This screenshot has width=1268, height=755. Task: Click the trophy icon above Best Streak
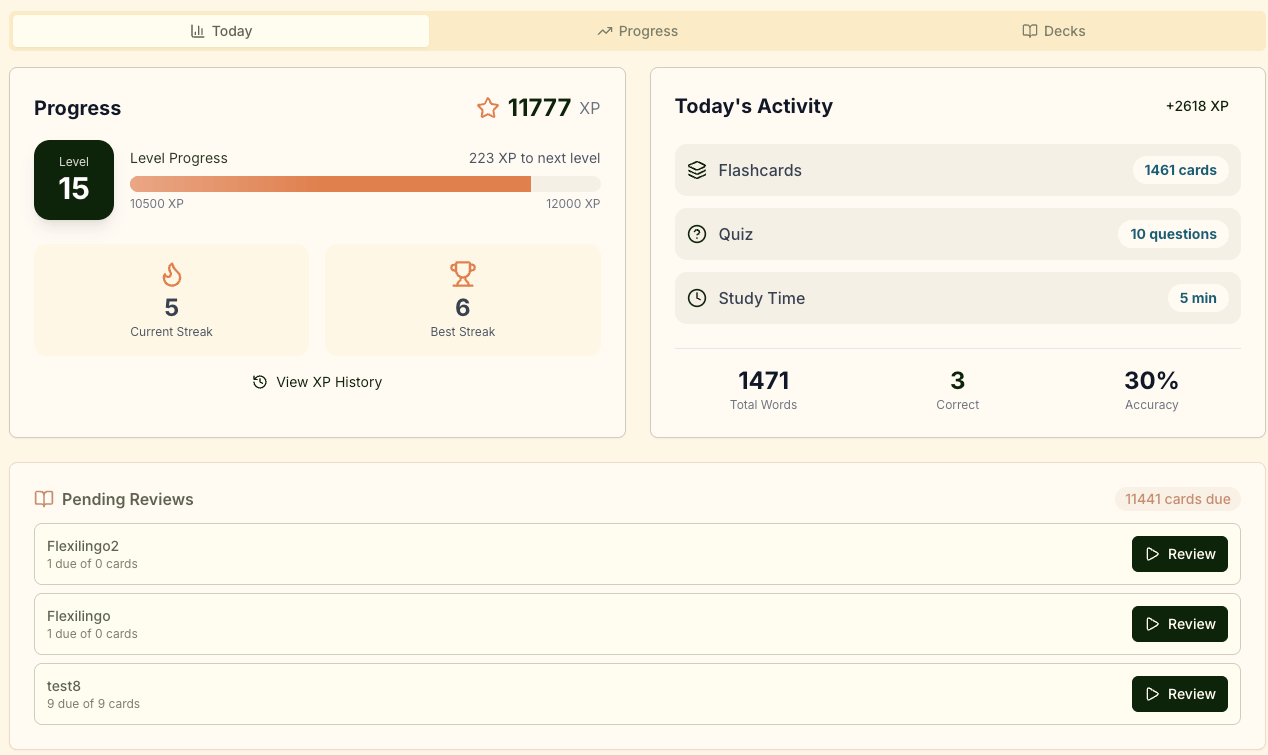click(x=462, y=274)
